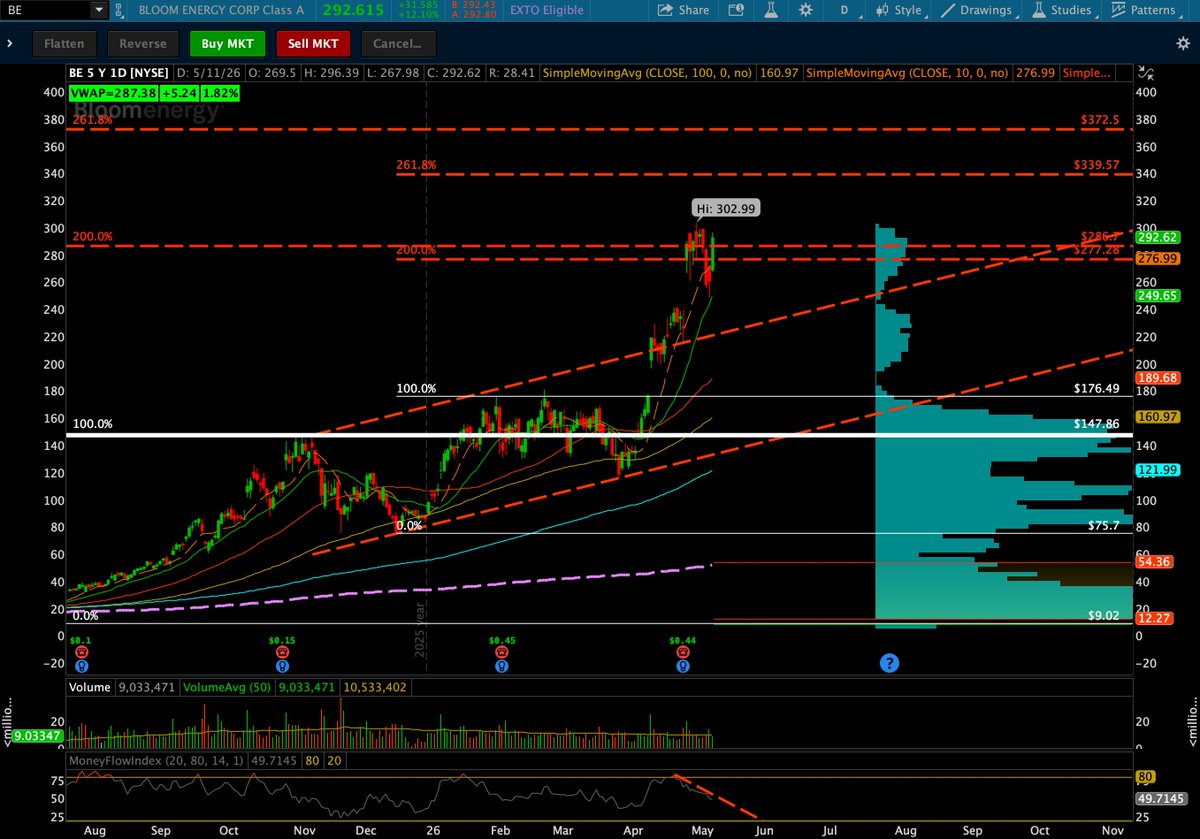Click the earnings phone icon under $0.45
The height and width of the screenshot is (839, 1200).
[501, 653]
